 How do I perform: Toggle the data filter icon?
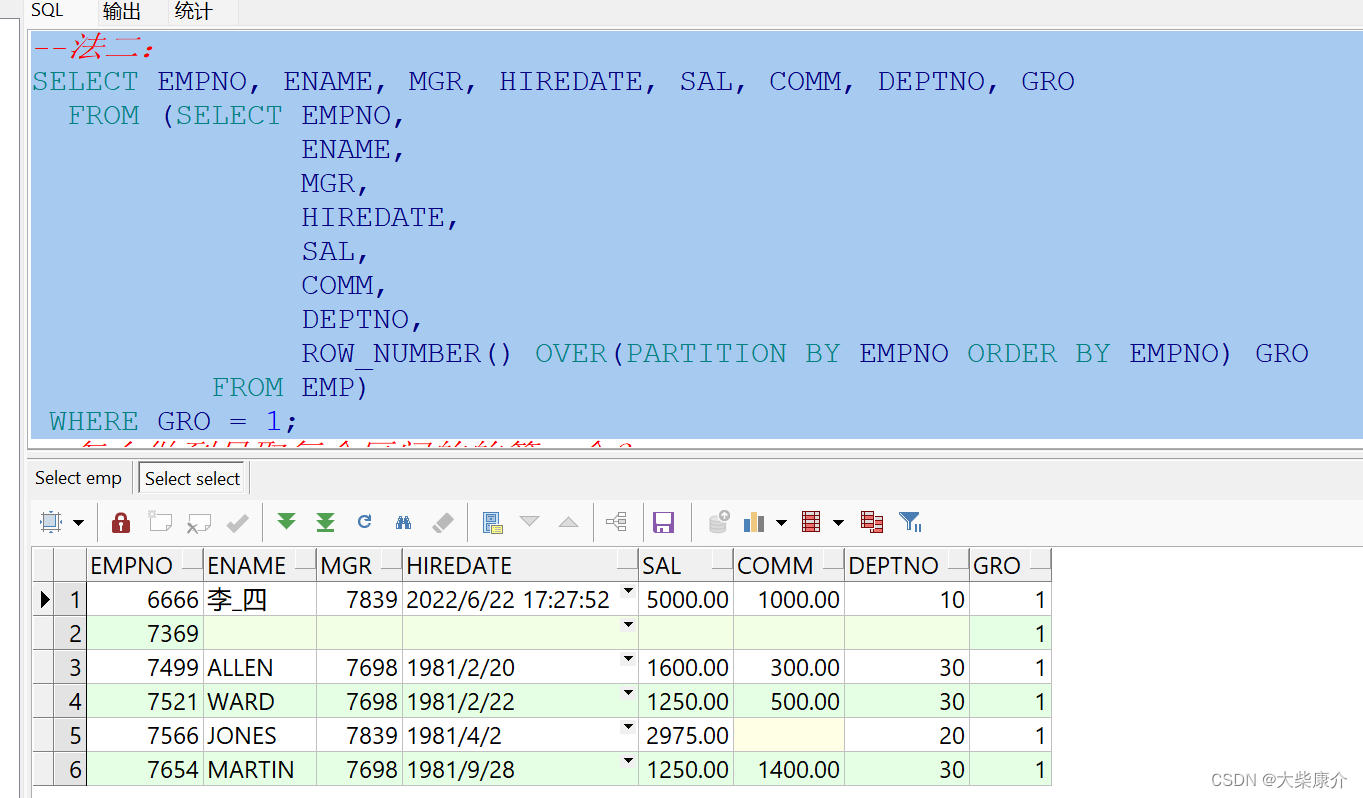909,521
